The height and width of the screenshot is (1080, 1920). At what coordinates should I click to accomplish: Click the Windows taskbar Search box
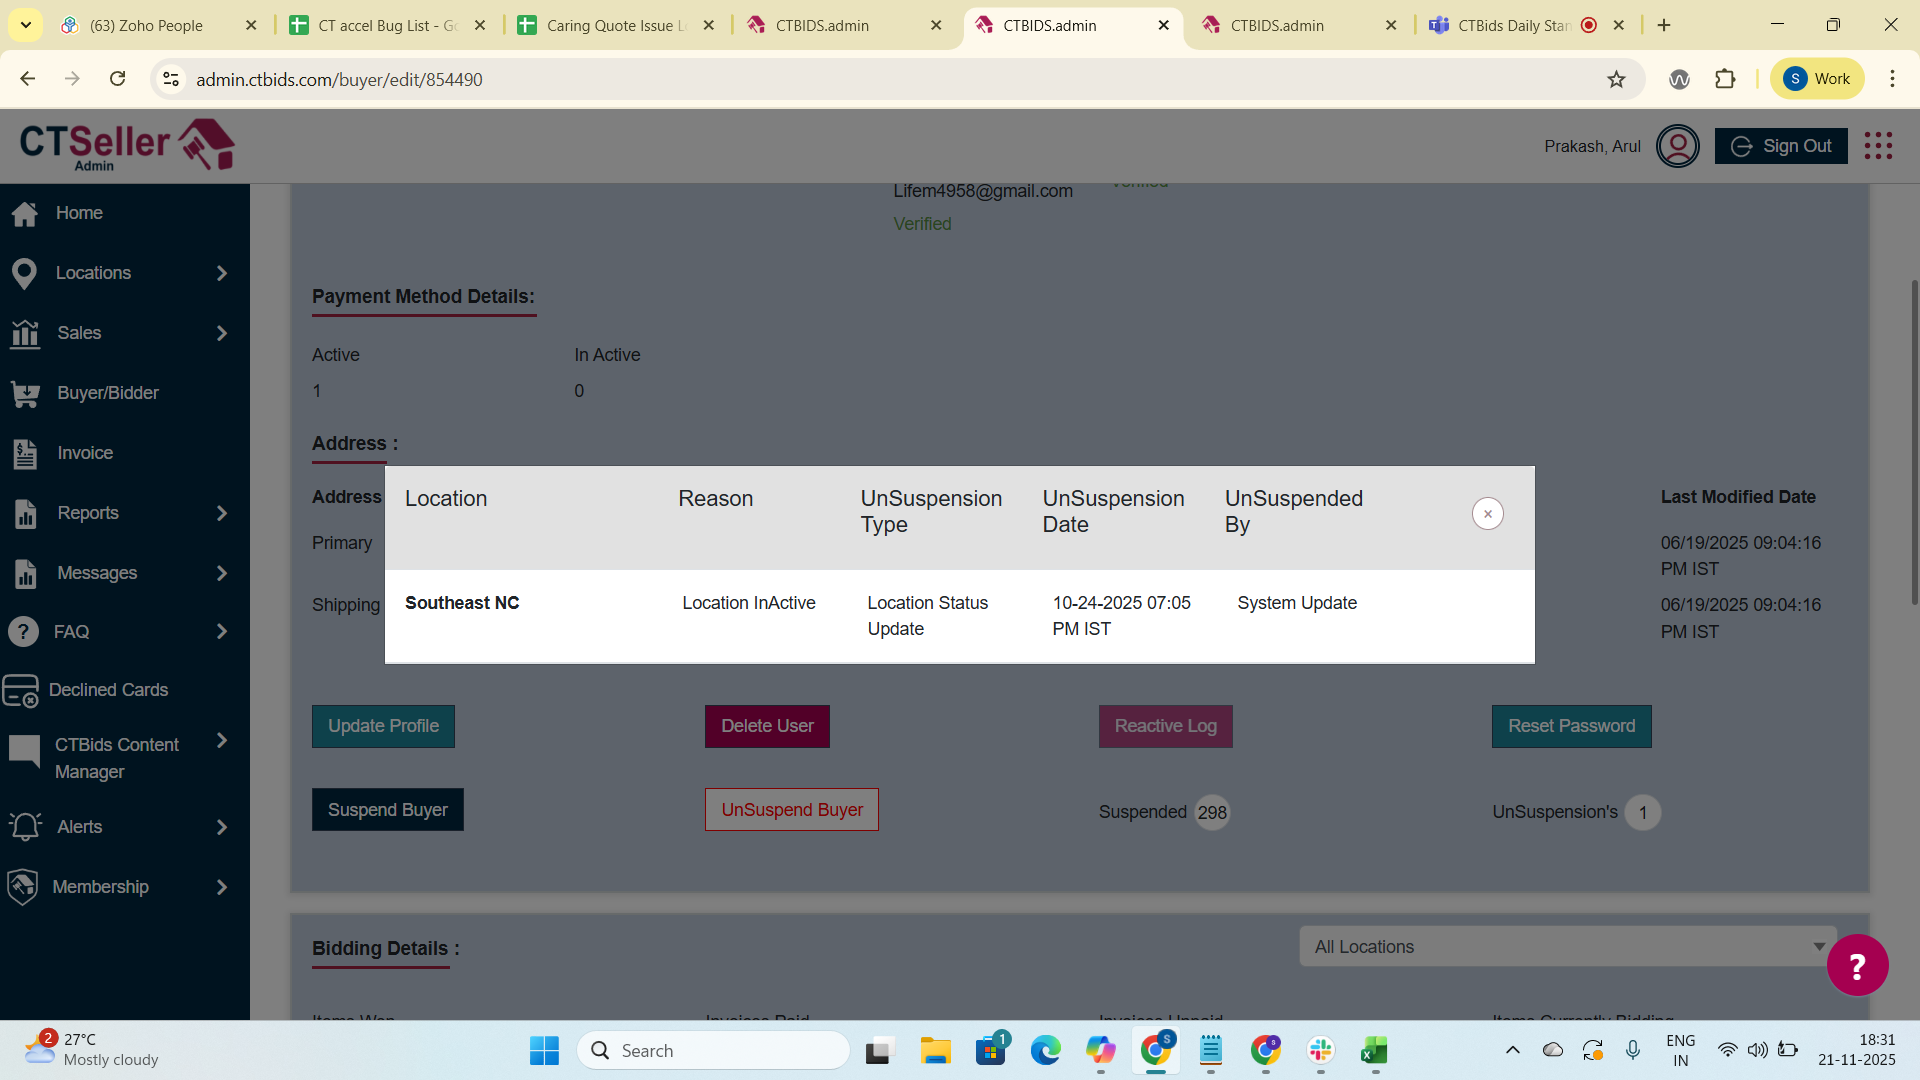tap(714, 1051)
